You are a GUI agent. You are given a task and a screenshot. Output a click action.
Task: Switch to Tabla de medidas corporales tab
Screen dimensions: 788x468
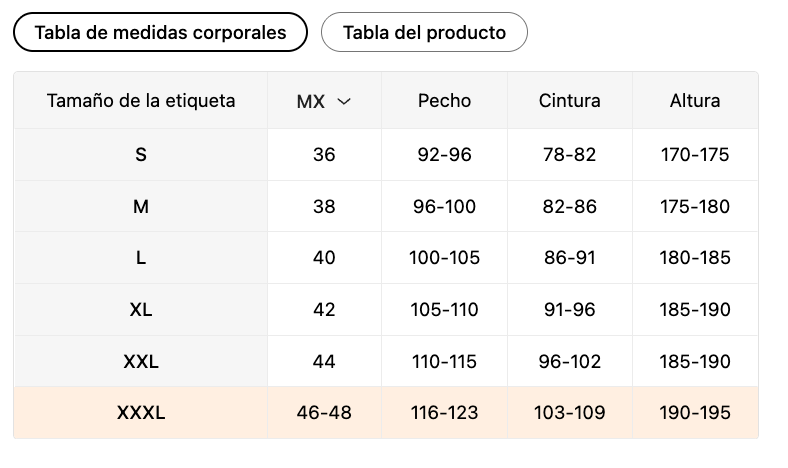coord(160,32)
